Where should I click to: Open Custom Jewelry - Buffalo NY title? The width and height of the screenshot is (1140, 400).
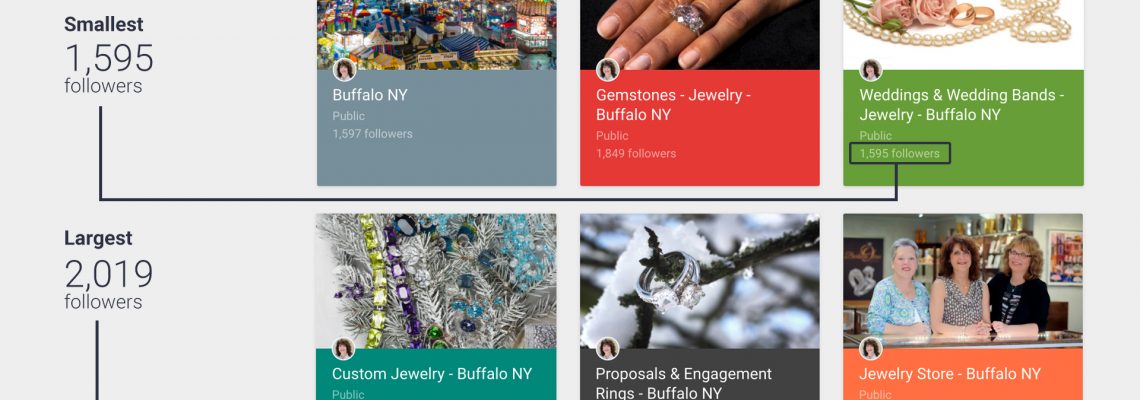[x=432, y=374]
